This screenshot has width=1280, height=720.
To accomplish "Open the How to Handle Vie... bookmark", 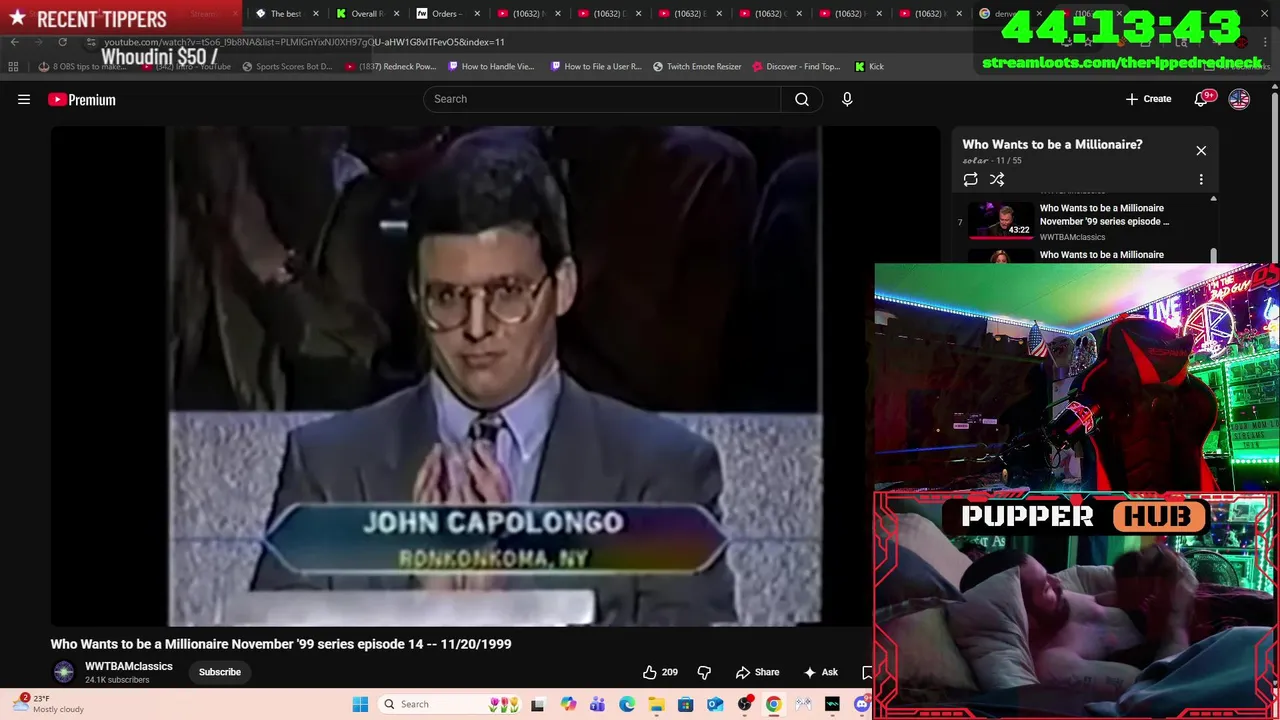I will tap(491, 66).
